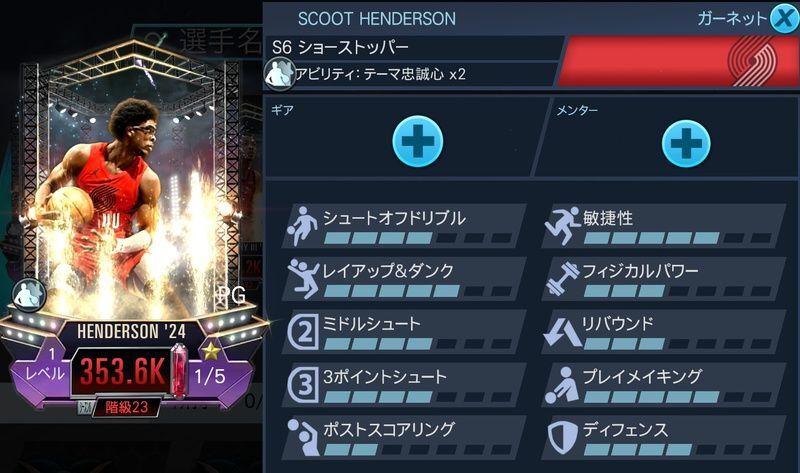
Task: Click the プレイメイキング player icon
Action: pyautogui.click(x=563, y=385)
